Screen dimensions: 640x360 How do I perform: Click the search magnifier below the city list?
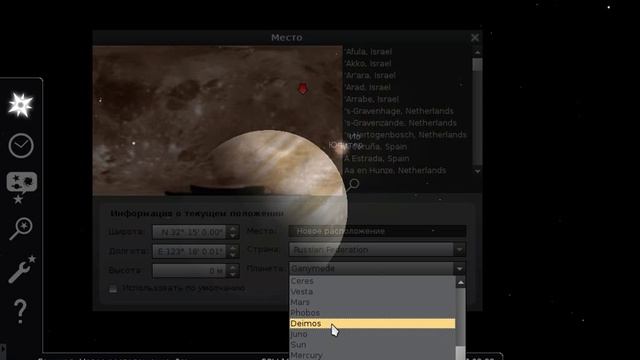click(x=353, y=185)
